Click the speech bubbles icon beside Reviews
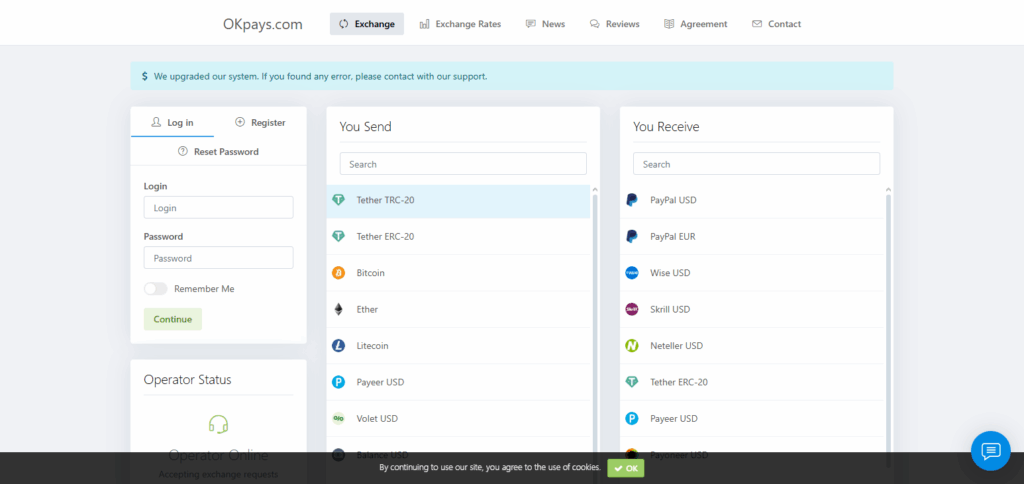Viewport: 1024px width, 484px height. (594, 24)
